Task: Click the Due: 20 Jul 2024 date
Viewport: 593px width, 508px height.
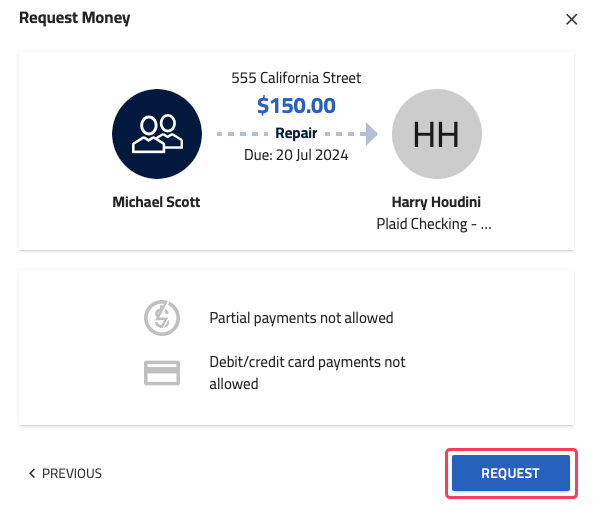Action: coord(296,155)
